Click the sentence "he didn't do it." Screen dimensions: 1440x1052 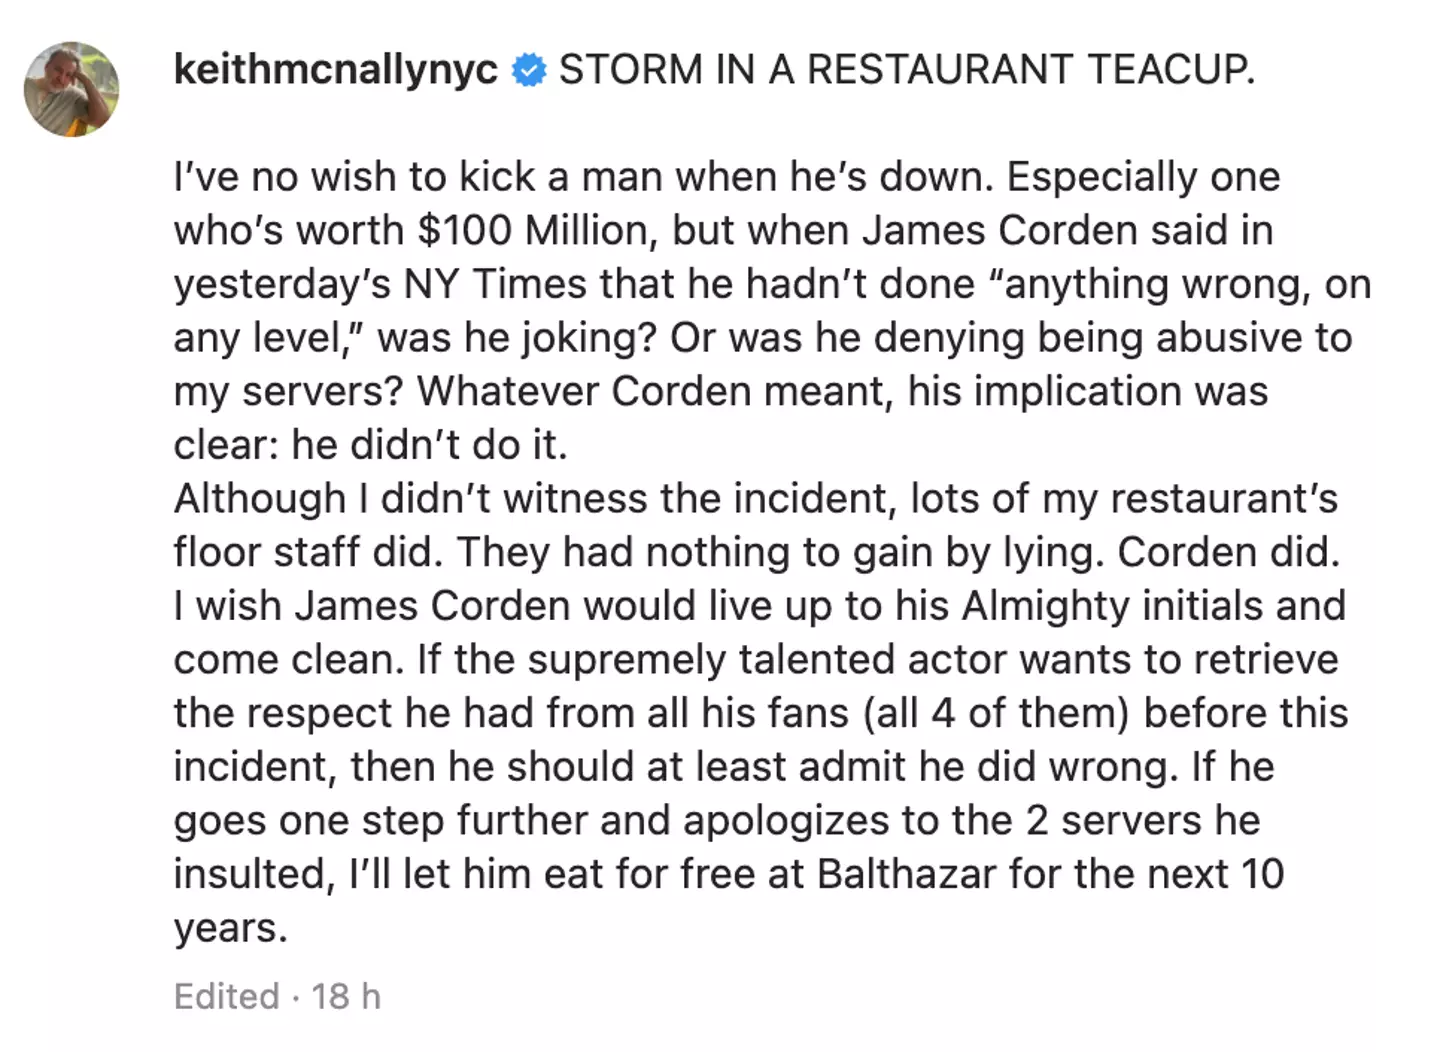(430, 445)
